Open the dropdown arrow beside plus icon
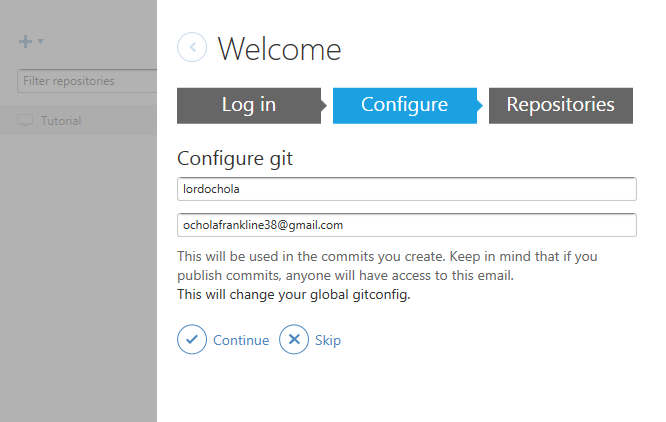The image size is (666, 422). pos(40,42)
